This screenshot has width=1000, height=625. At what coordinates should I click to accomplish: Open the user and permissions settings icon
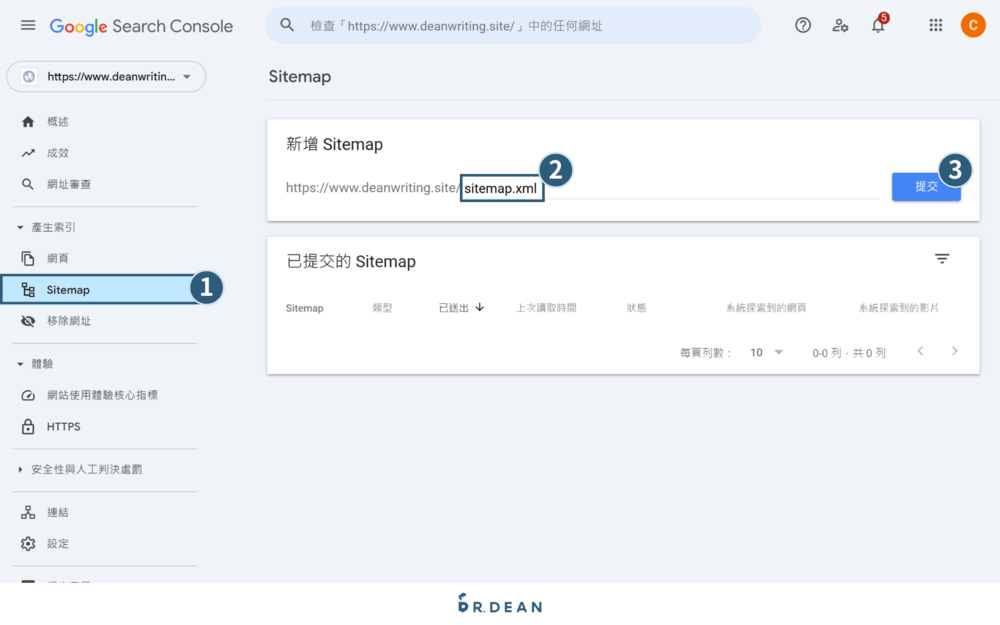click(x=841, y=25)
